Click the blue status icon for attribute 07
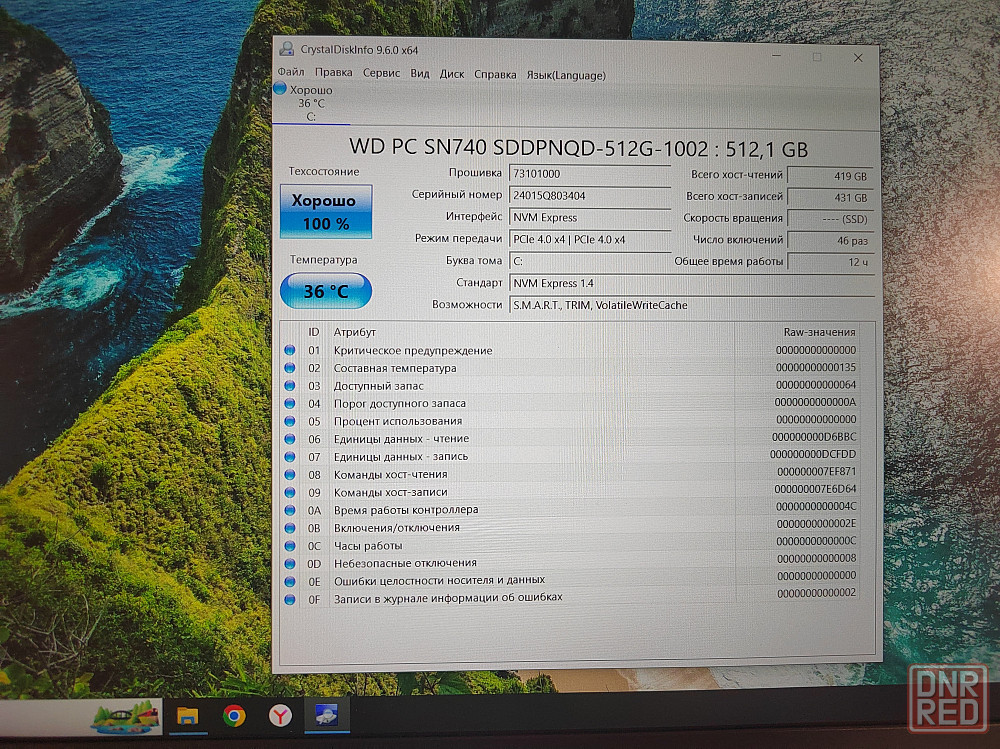 click(x=290, y=457)
